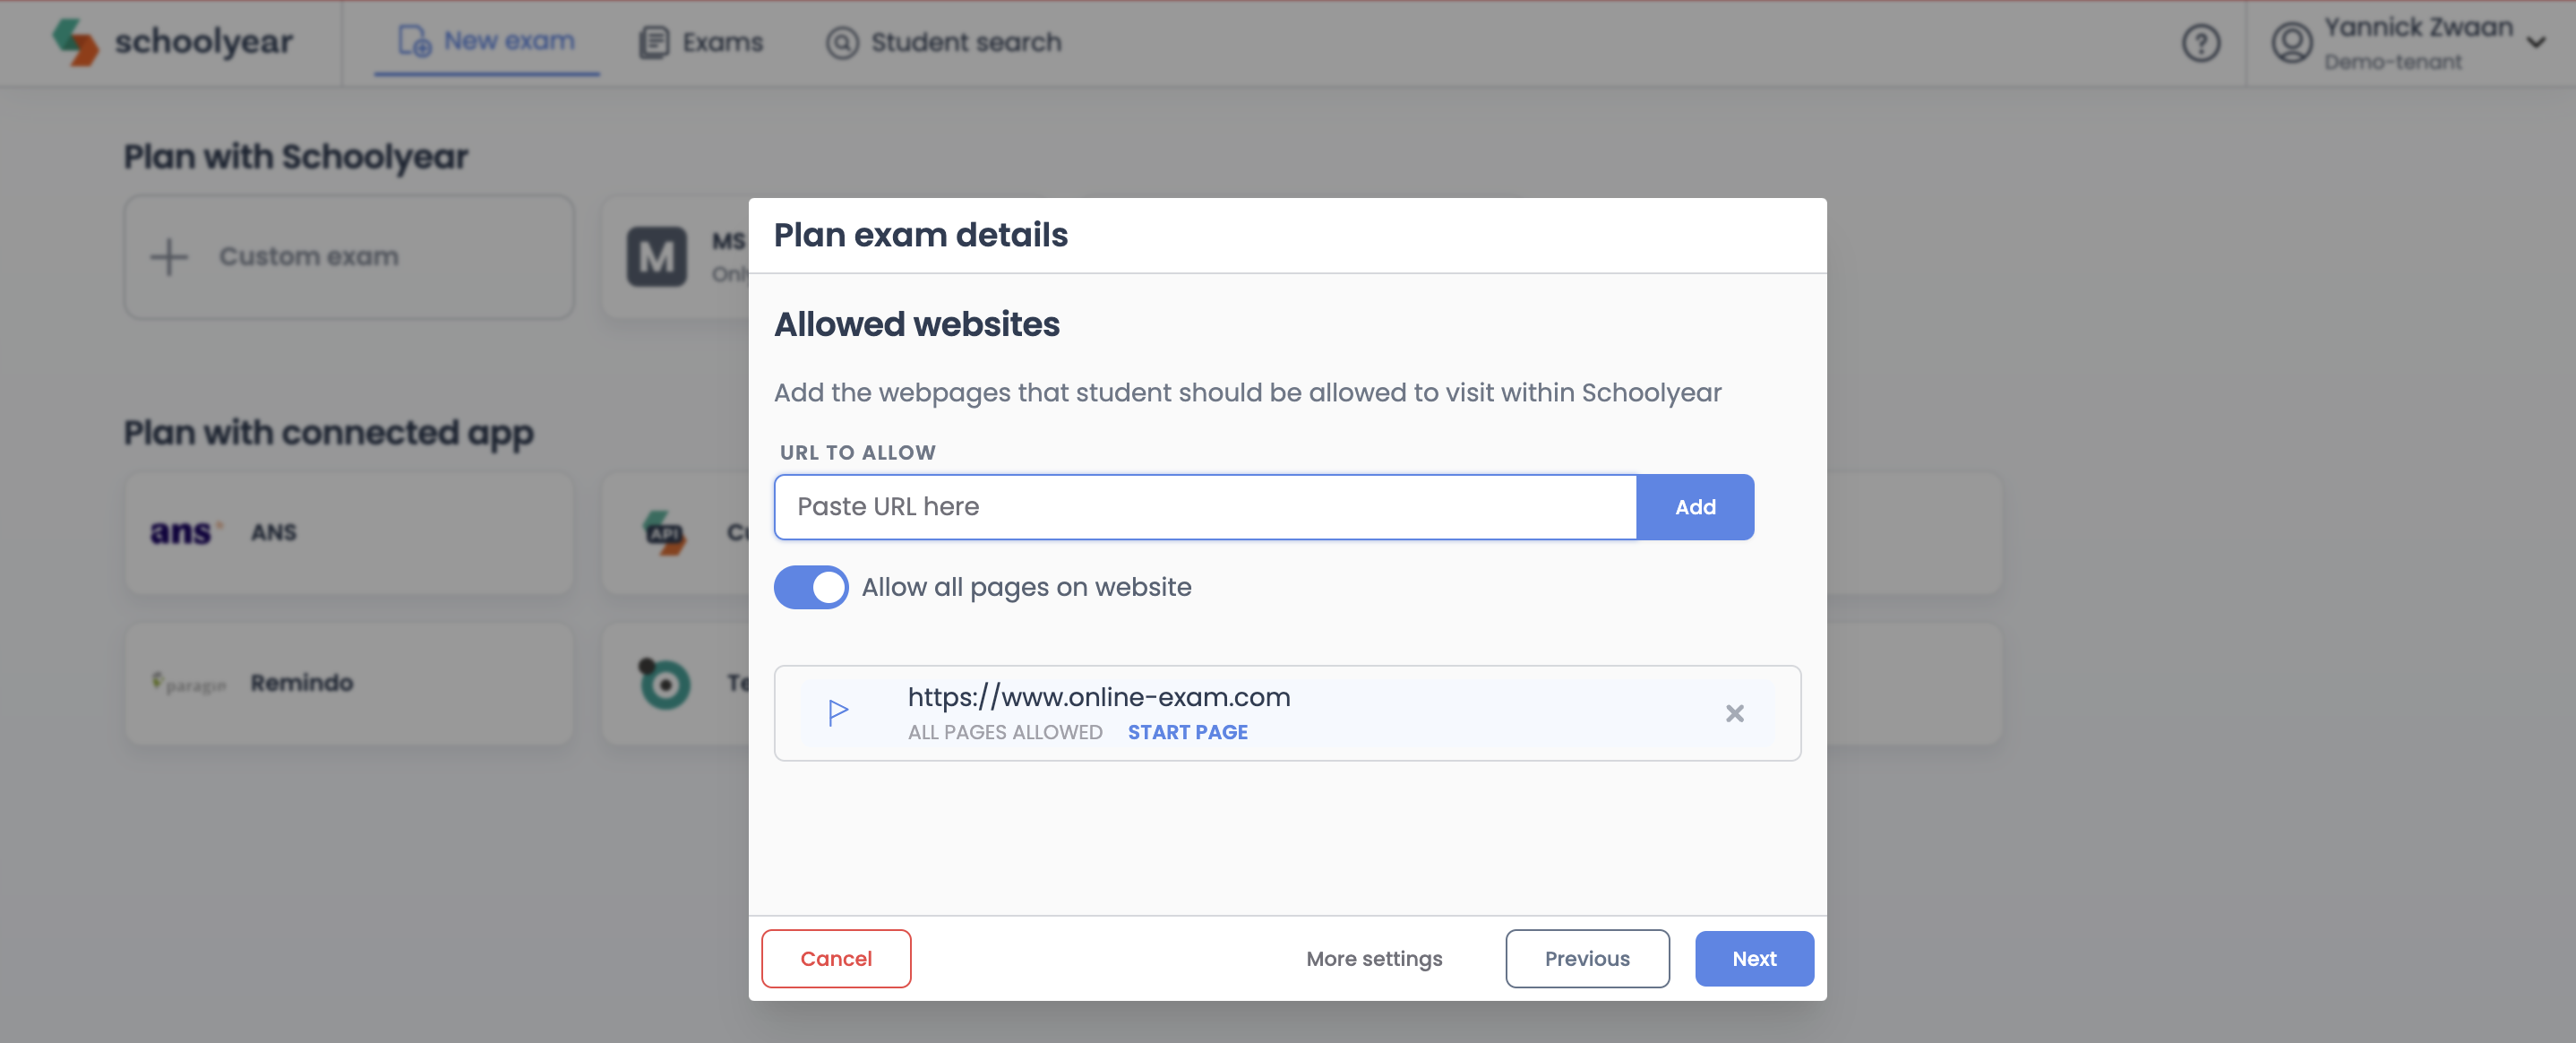The height and width of the screenshot is (1043, 2576).
Task: Open More settings link
Action: click(1373, 958)
